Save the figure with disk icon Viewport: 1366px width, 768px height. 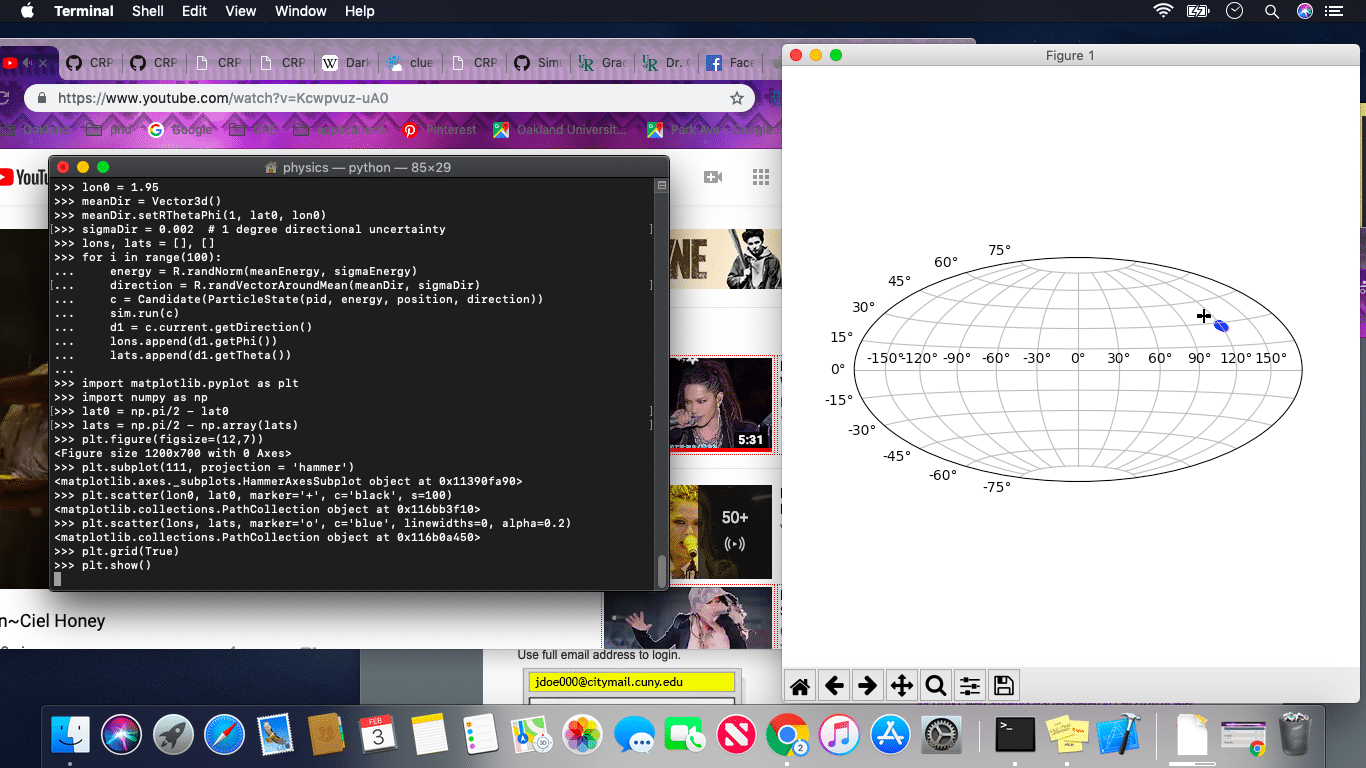[1004, 685]
